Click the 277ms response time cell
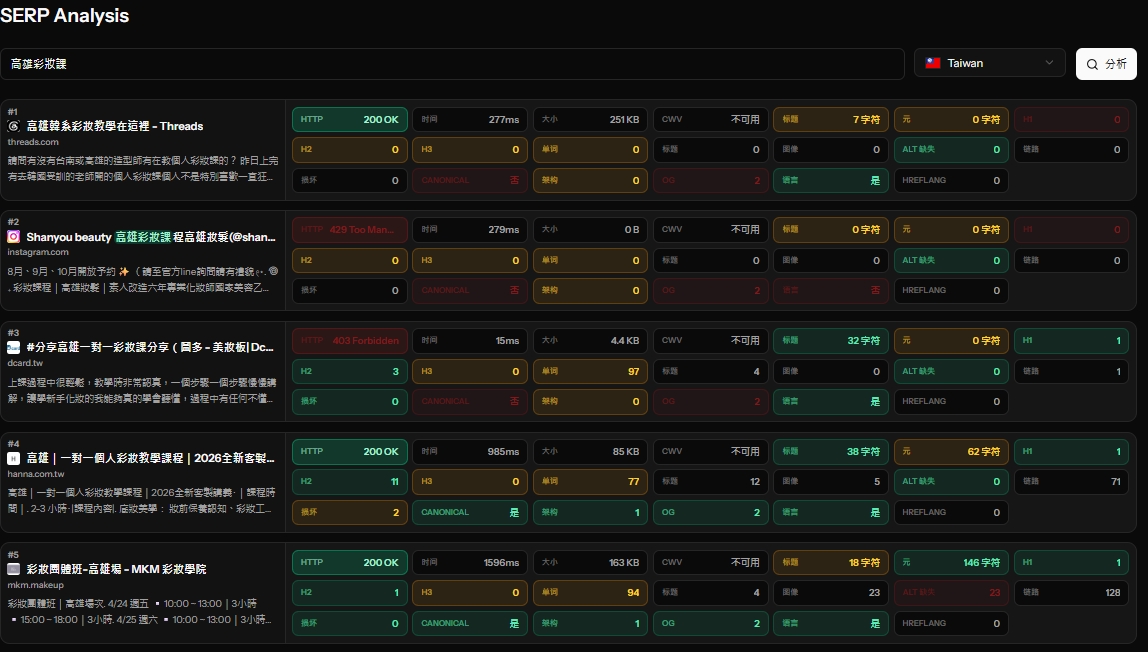The image size is (1148, 652). (x=470, y=119)
